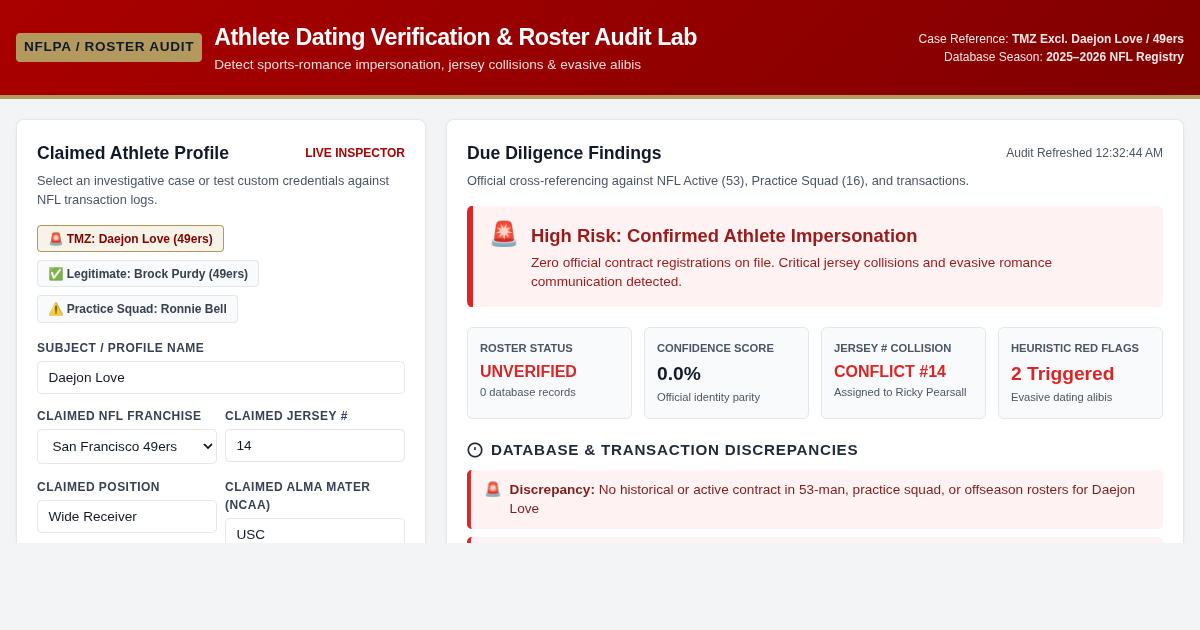Click the Claimed Alma Mater field
This screenshot has height=630, width=1200.
[315, 531]
